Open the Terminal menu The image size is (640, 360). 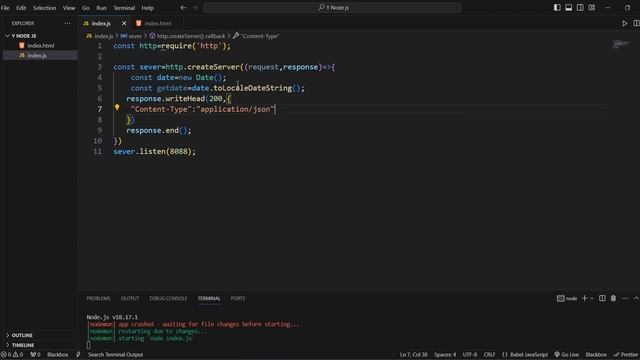point(124,8)
